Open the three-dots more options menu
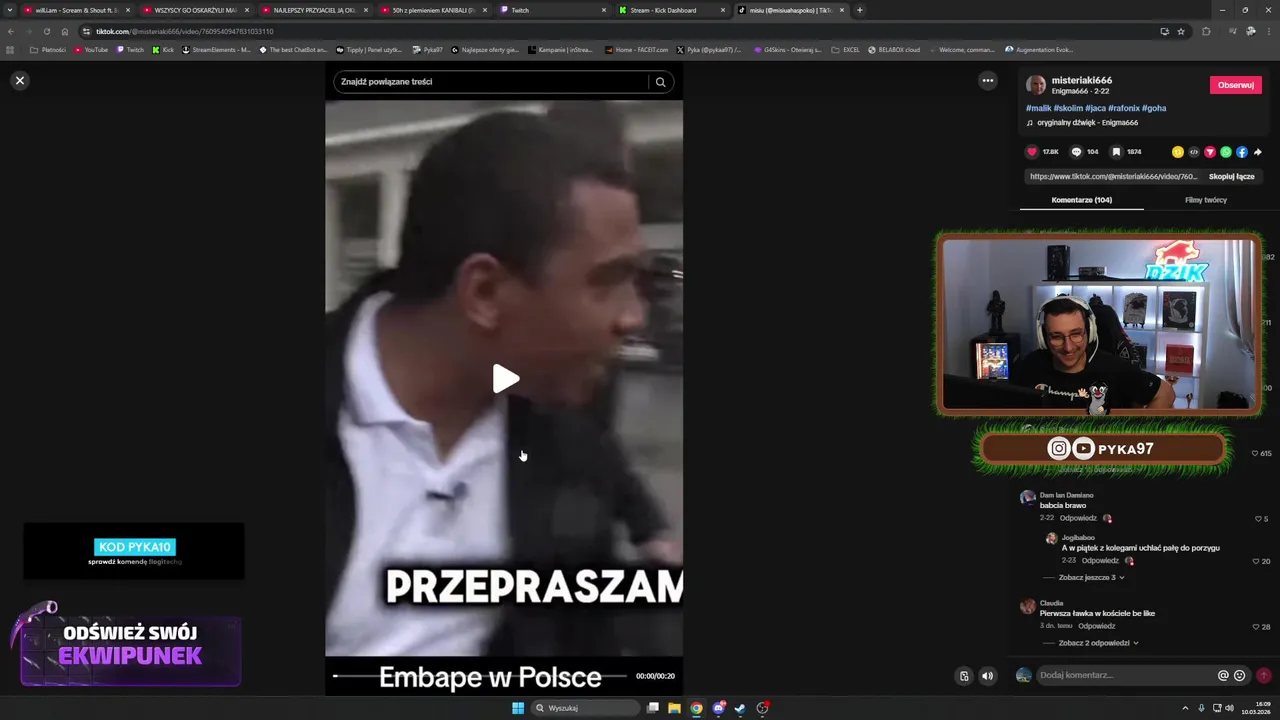1280x720 pixels. pyautogui.click(x=988, y=81)
